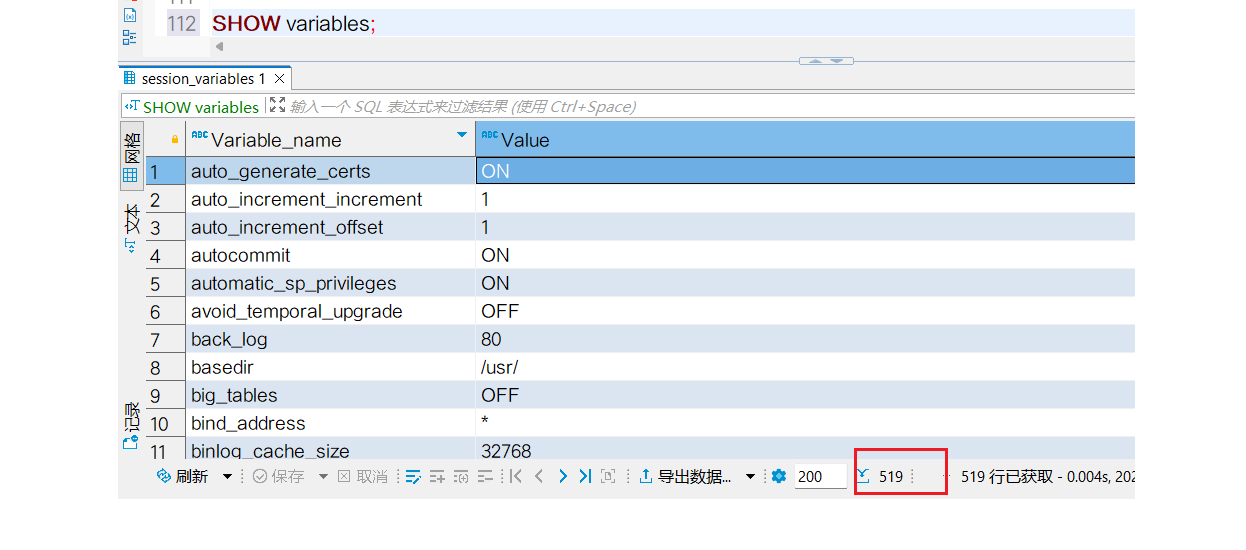Viewport: 1246px width, 550px height.
Task: Click the 保存 save button
Action: [278, 477]
